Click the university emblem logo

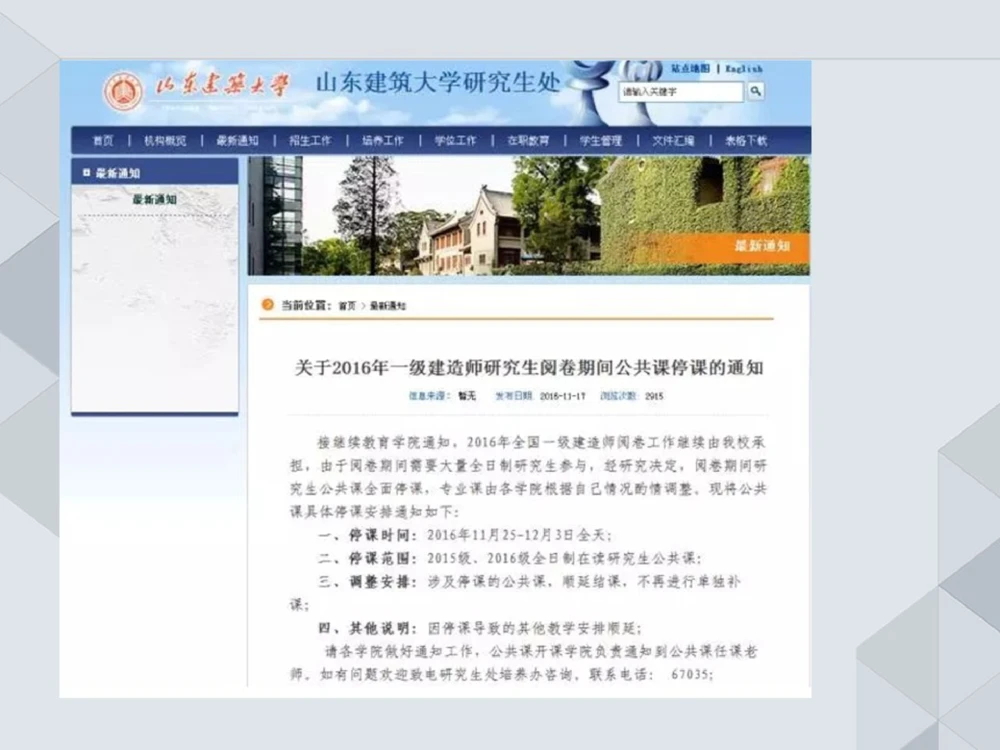(x=125, y=90)
